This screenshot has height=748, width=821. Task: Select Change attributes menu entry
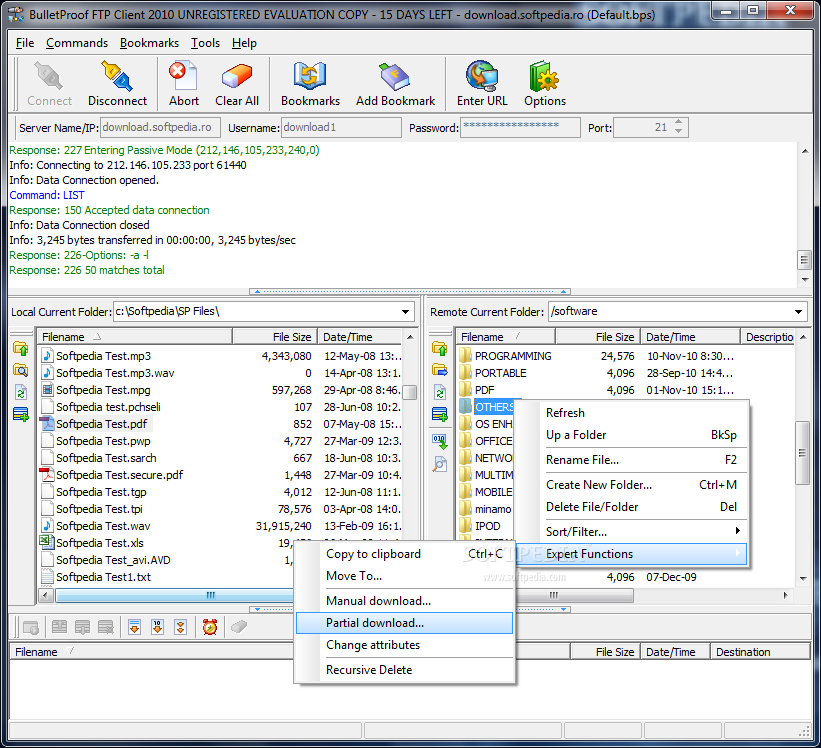tap(404, 645)
